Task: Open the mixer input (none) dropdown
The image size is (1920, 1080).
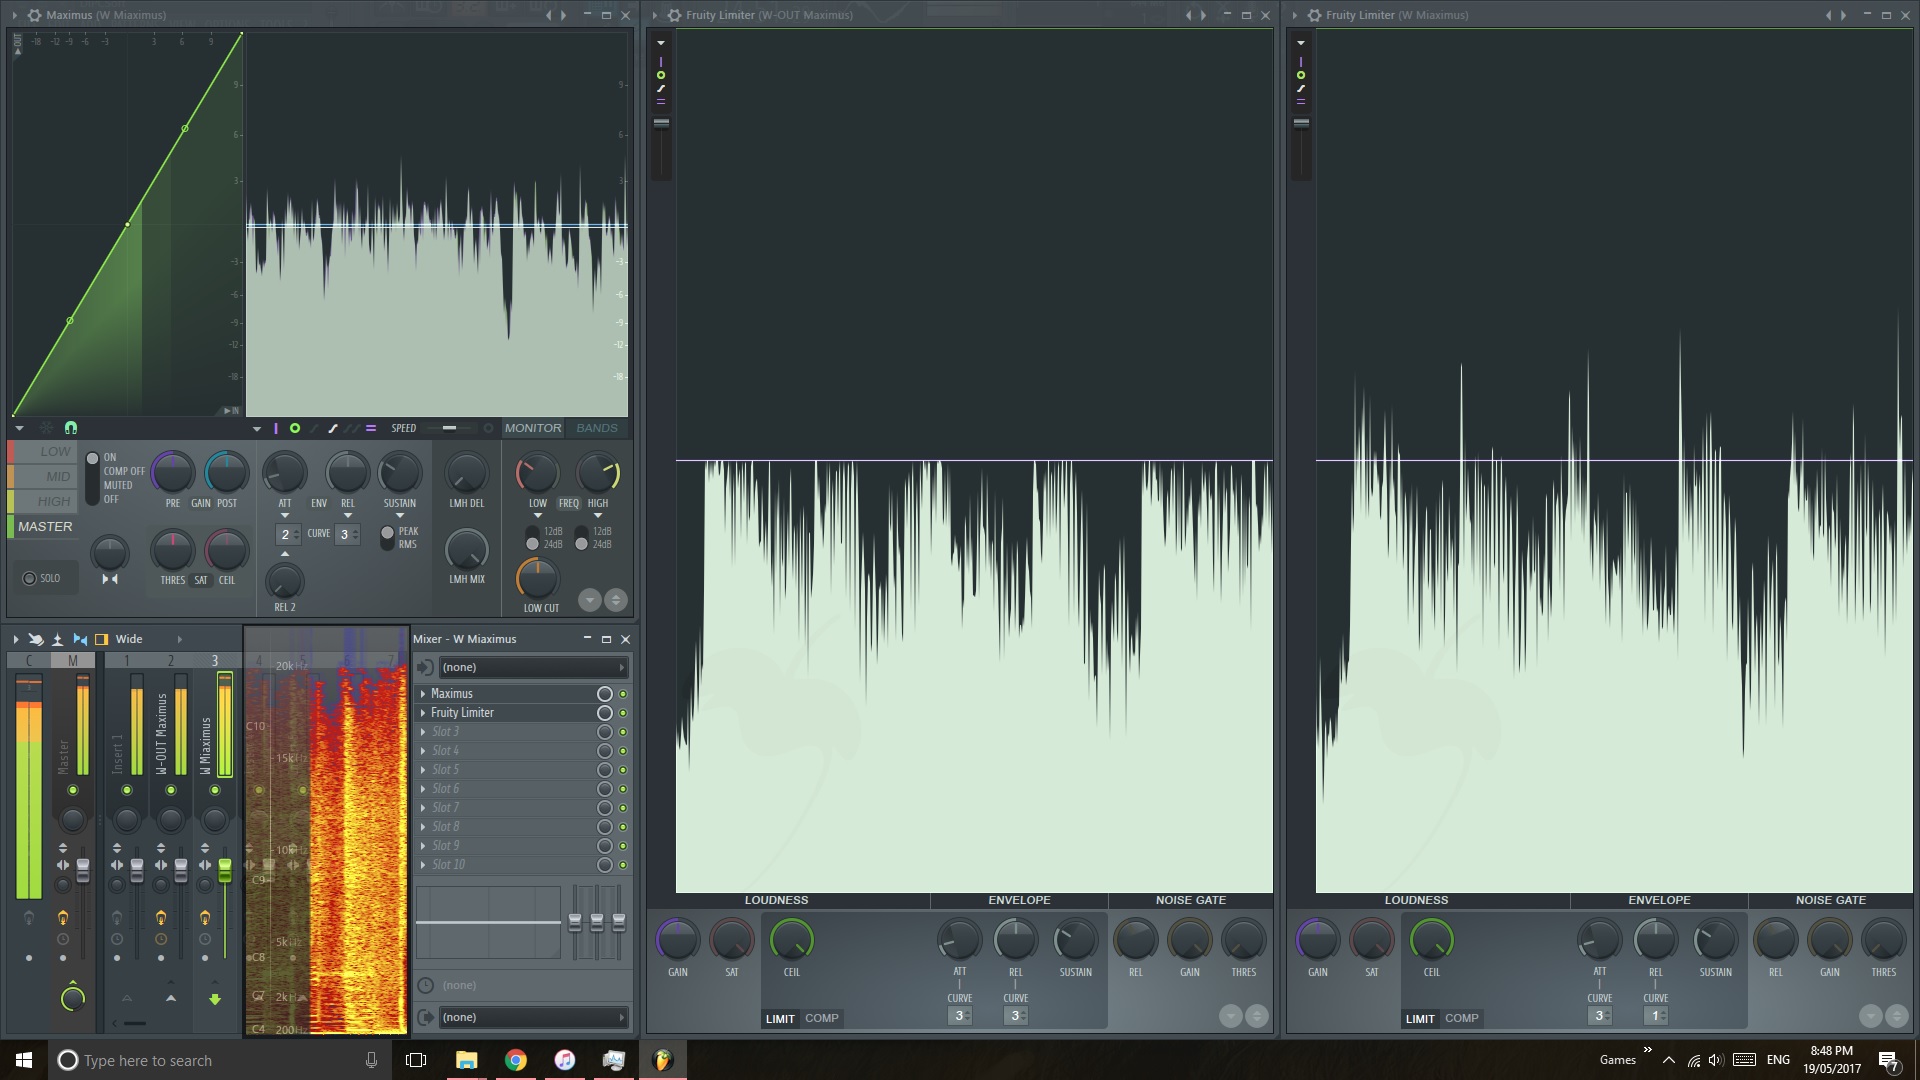Action: point(532,667)
